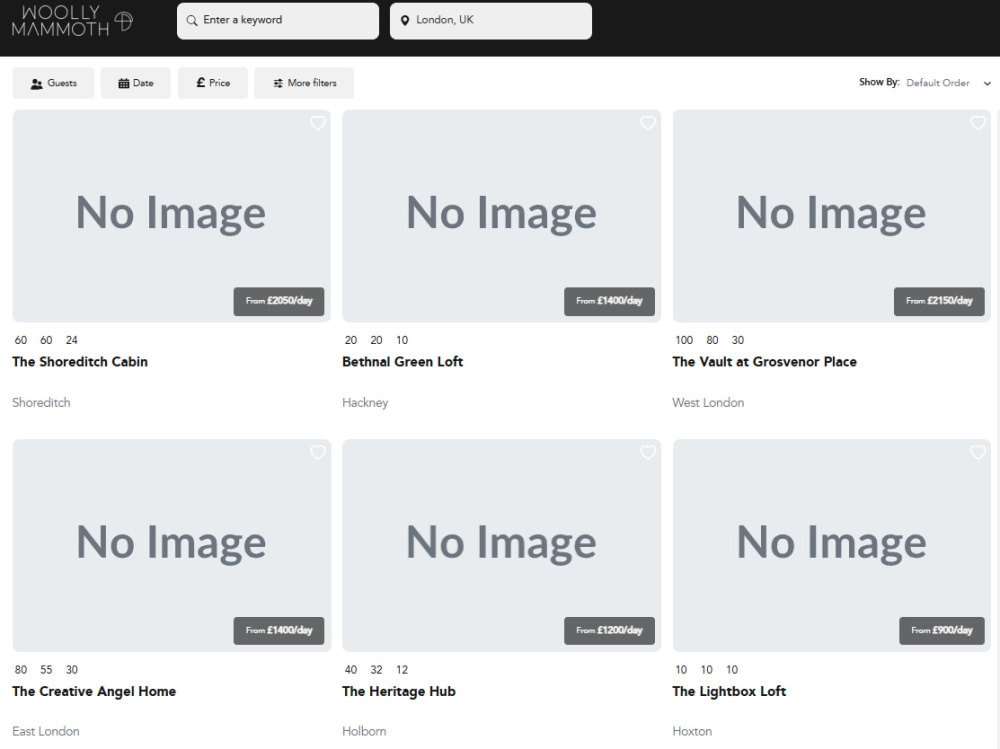Open The Lightbox Loft listing title

pyautogui.click(x=729, y=692)
